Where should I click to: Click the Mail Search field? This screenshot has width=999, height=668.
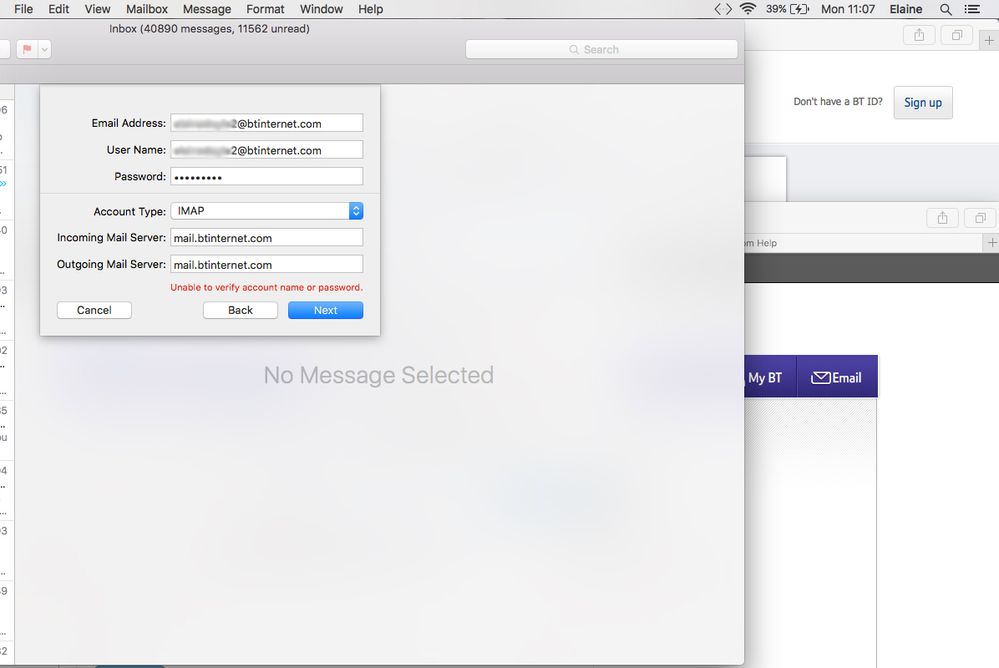pos(601,49)
